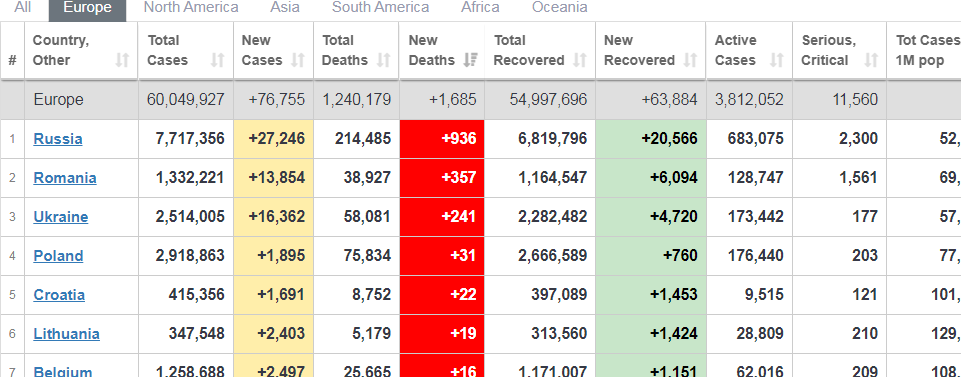Select Poland total deaths 75,834
961x377 pixels.
tap(367, 256)
